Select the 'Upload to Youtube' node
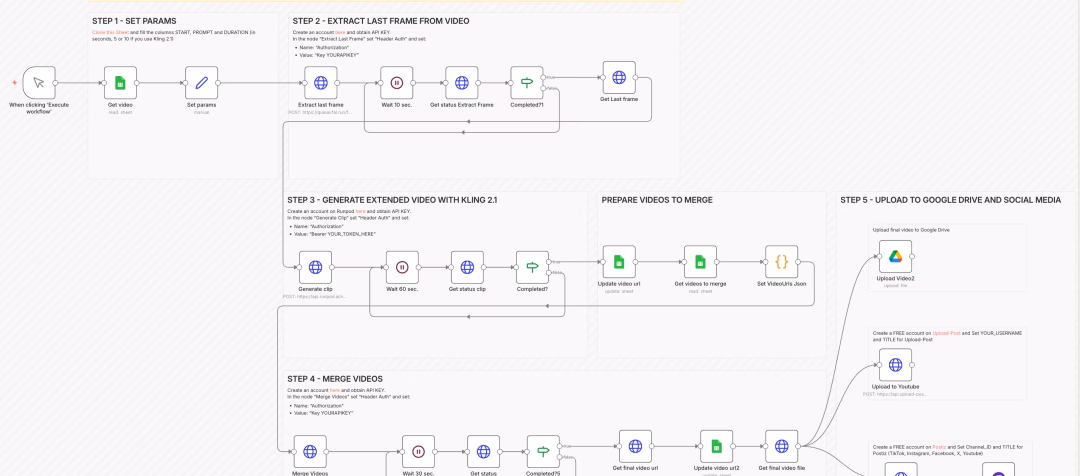 [895, 364]
